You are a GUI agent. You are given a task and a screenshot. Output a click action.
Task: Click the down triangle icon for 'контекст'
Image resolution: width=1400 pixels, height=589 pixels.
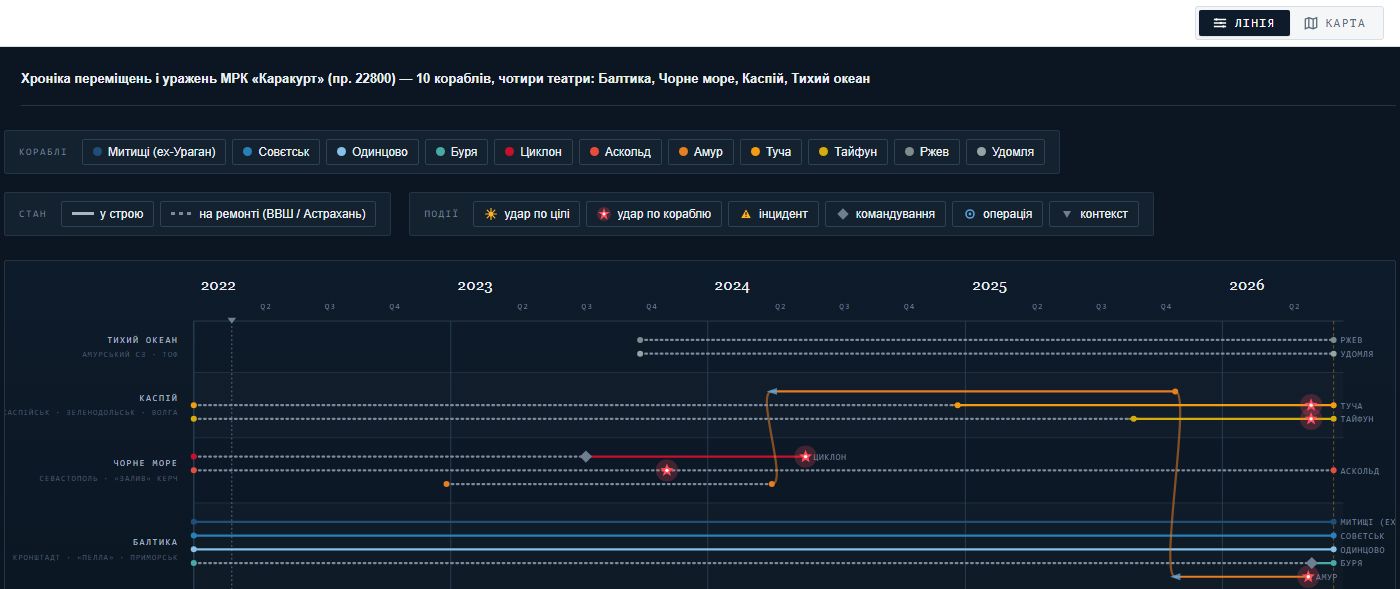coord(1066,214)
